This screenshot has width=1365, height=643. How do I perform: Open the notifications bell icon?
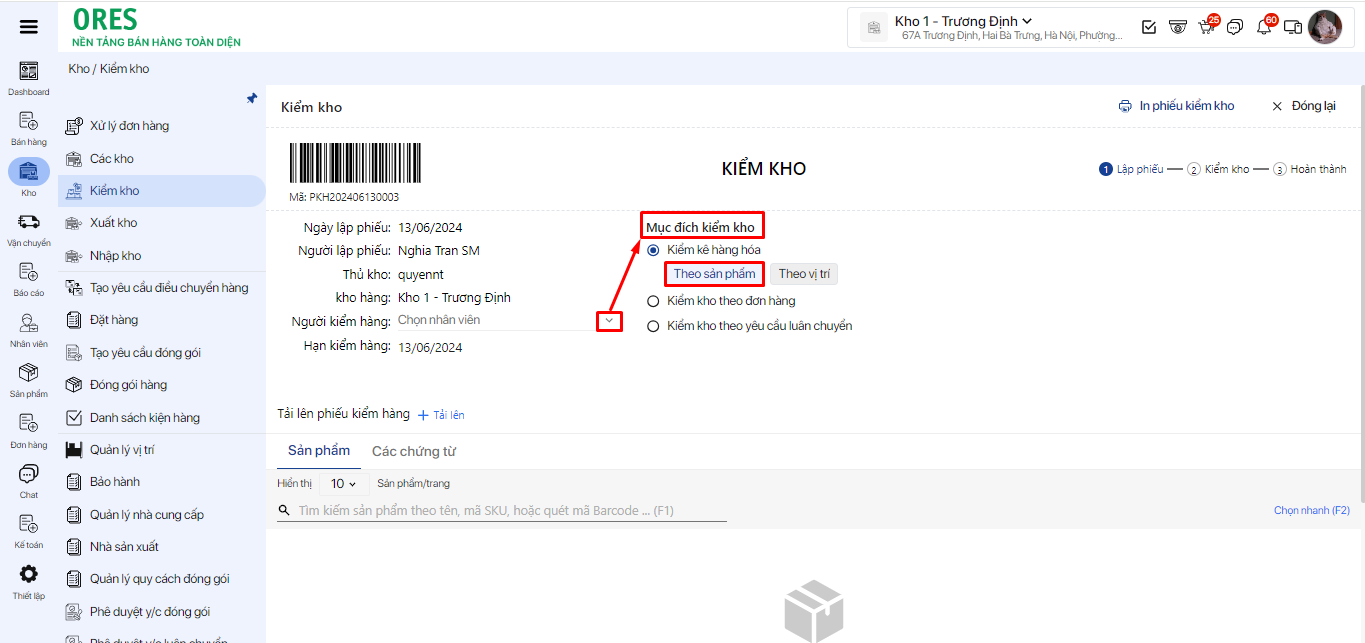tap(1264, 27)
